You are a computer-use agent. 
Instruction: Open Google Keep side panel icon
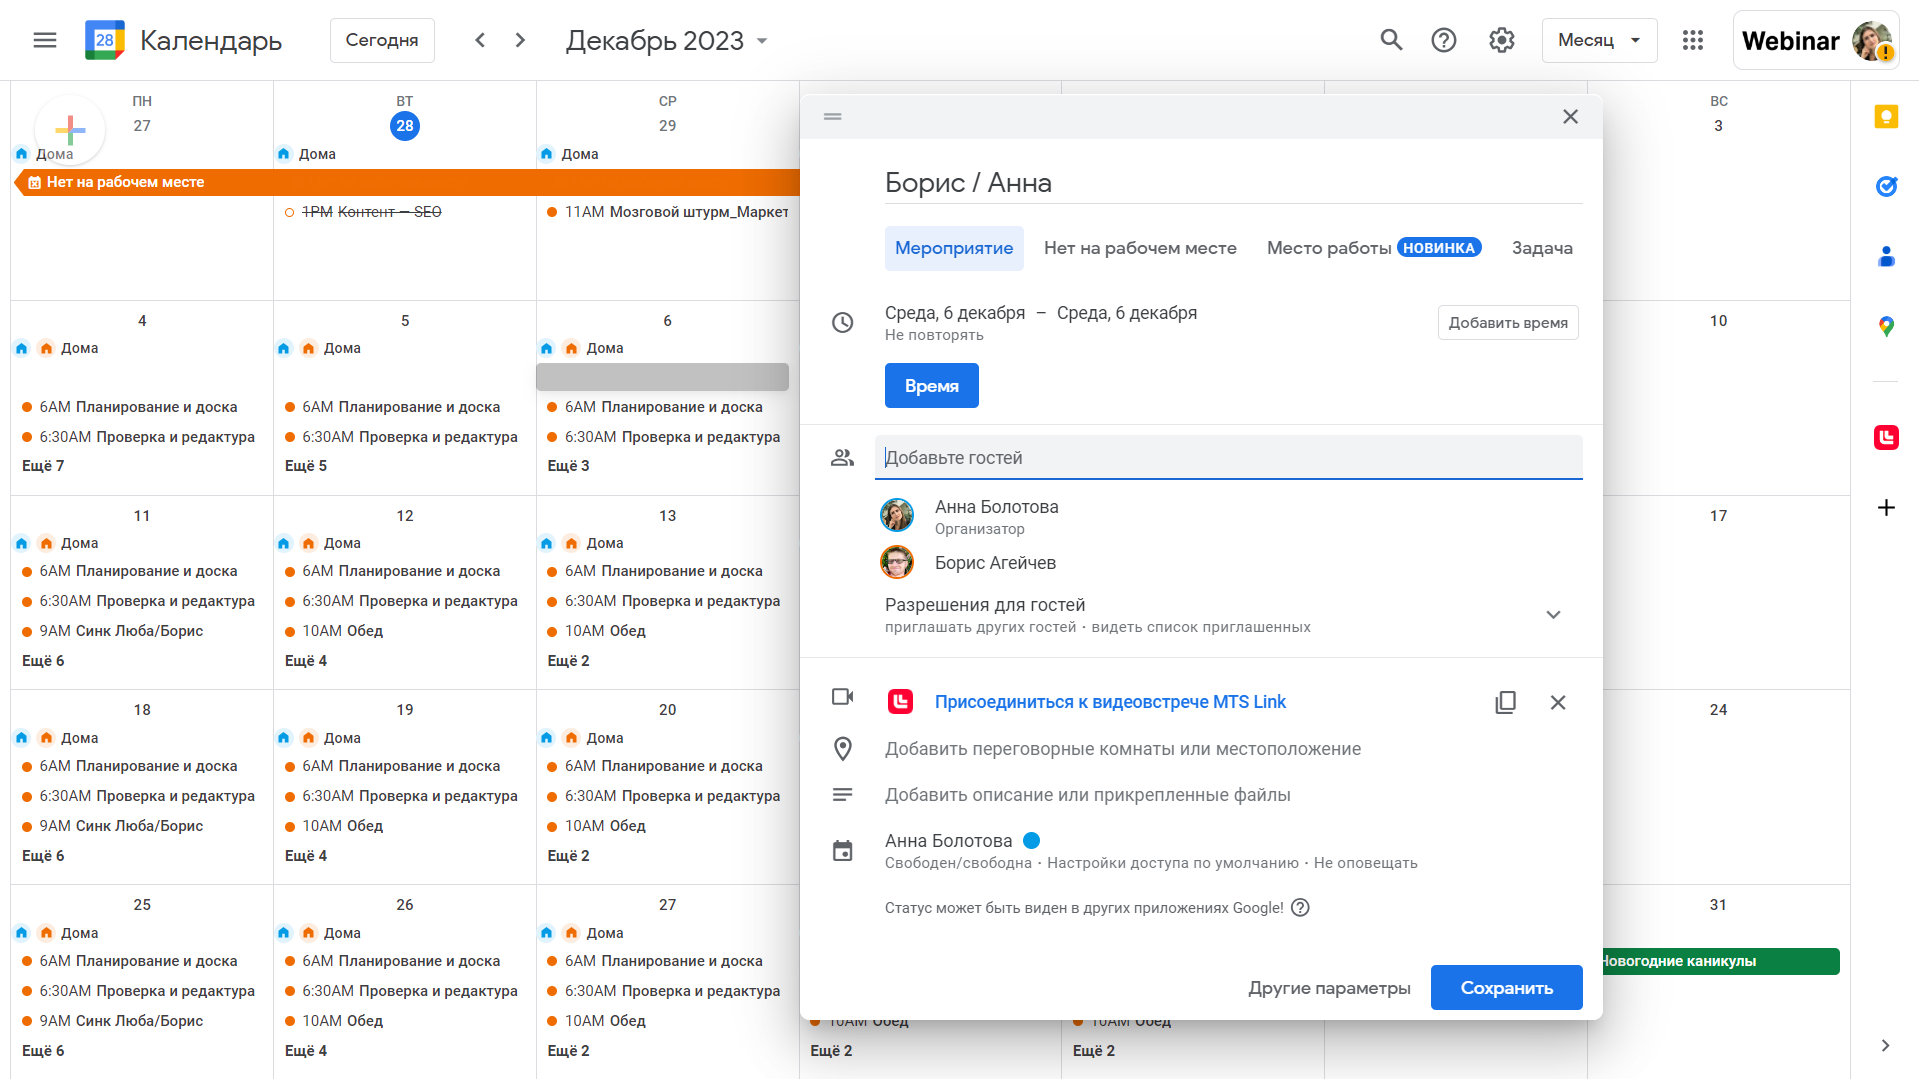tap(1886, 117)
